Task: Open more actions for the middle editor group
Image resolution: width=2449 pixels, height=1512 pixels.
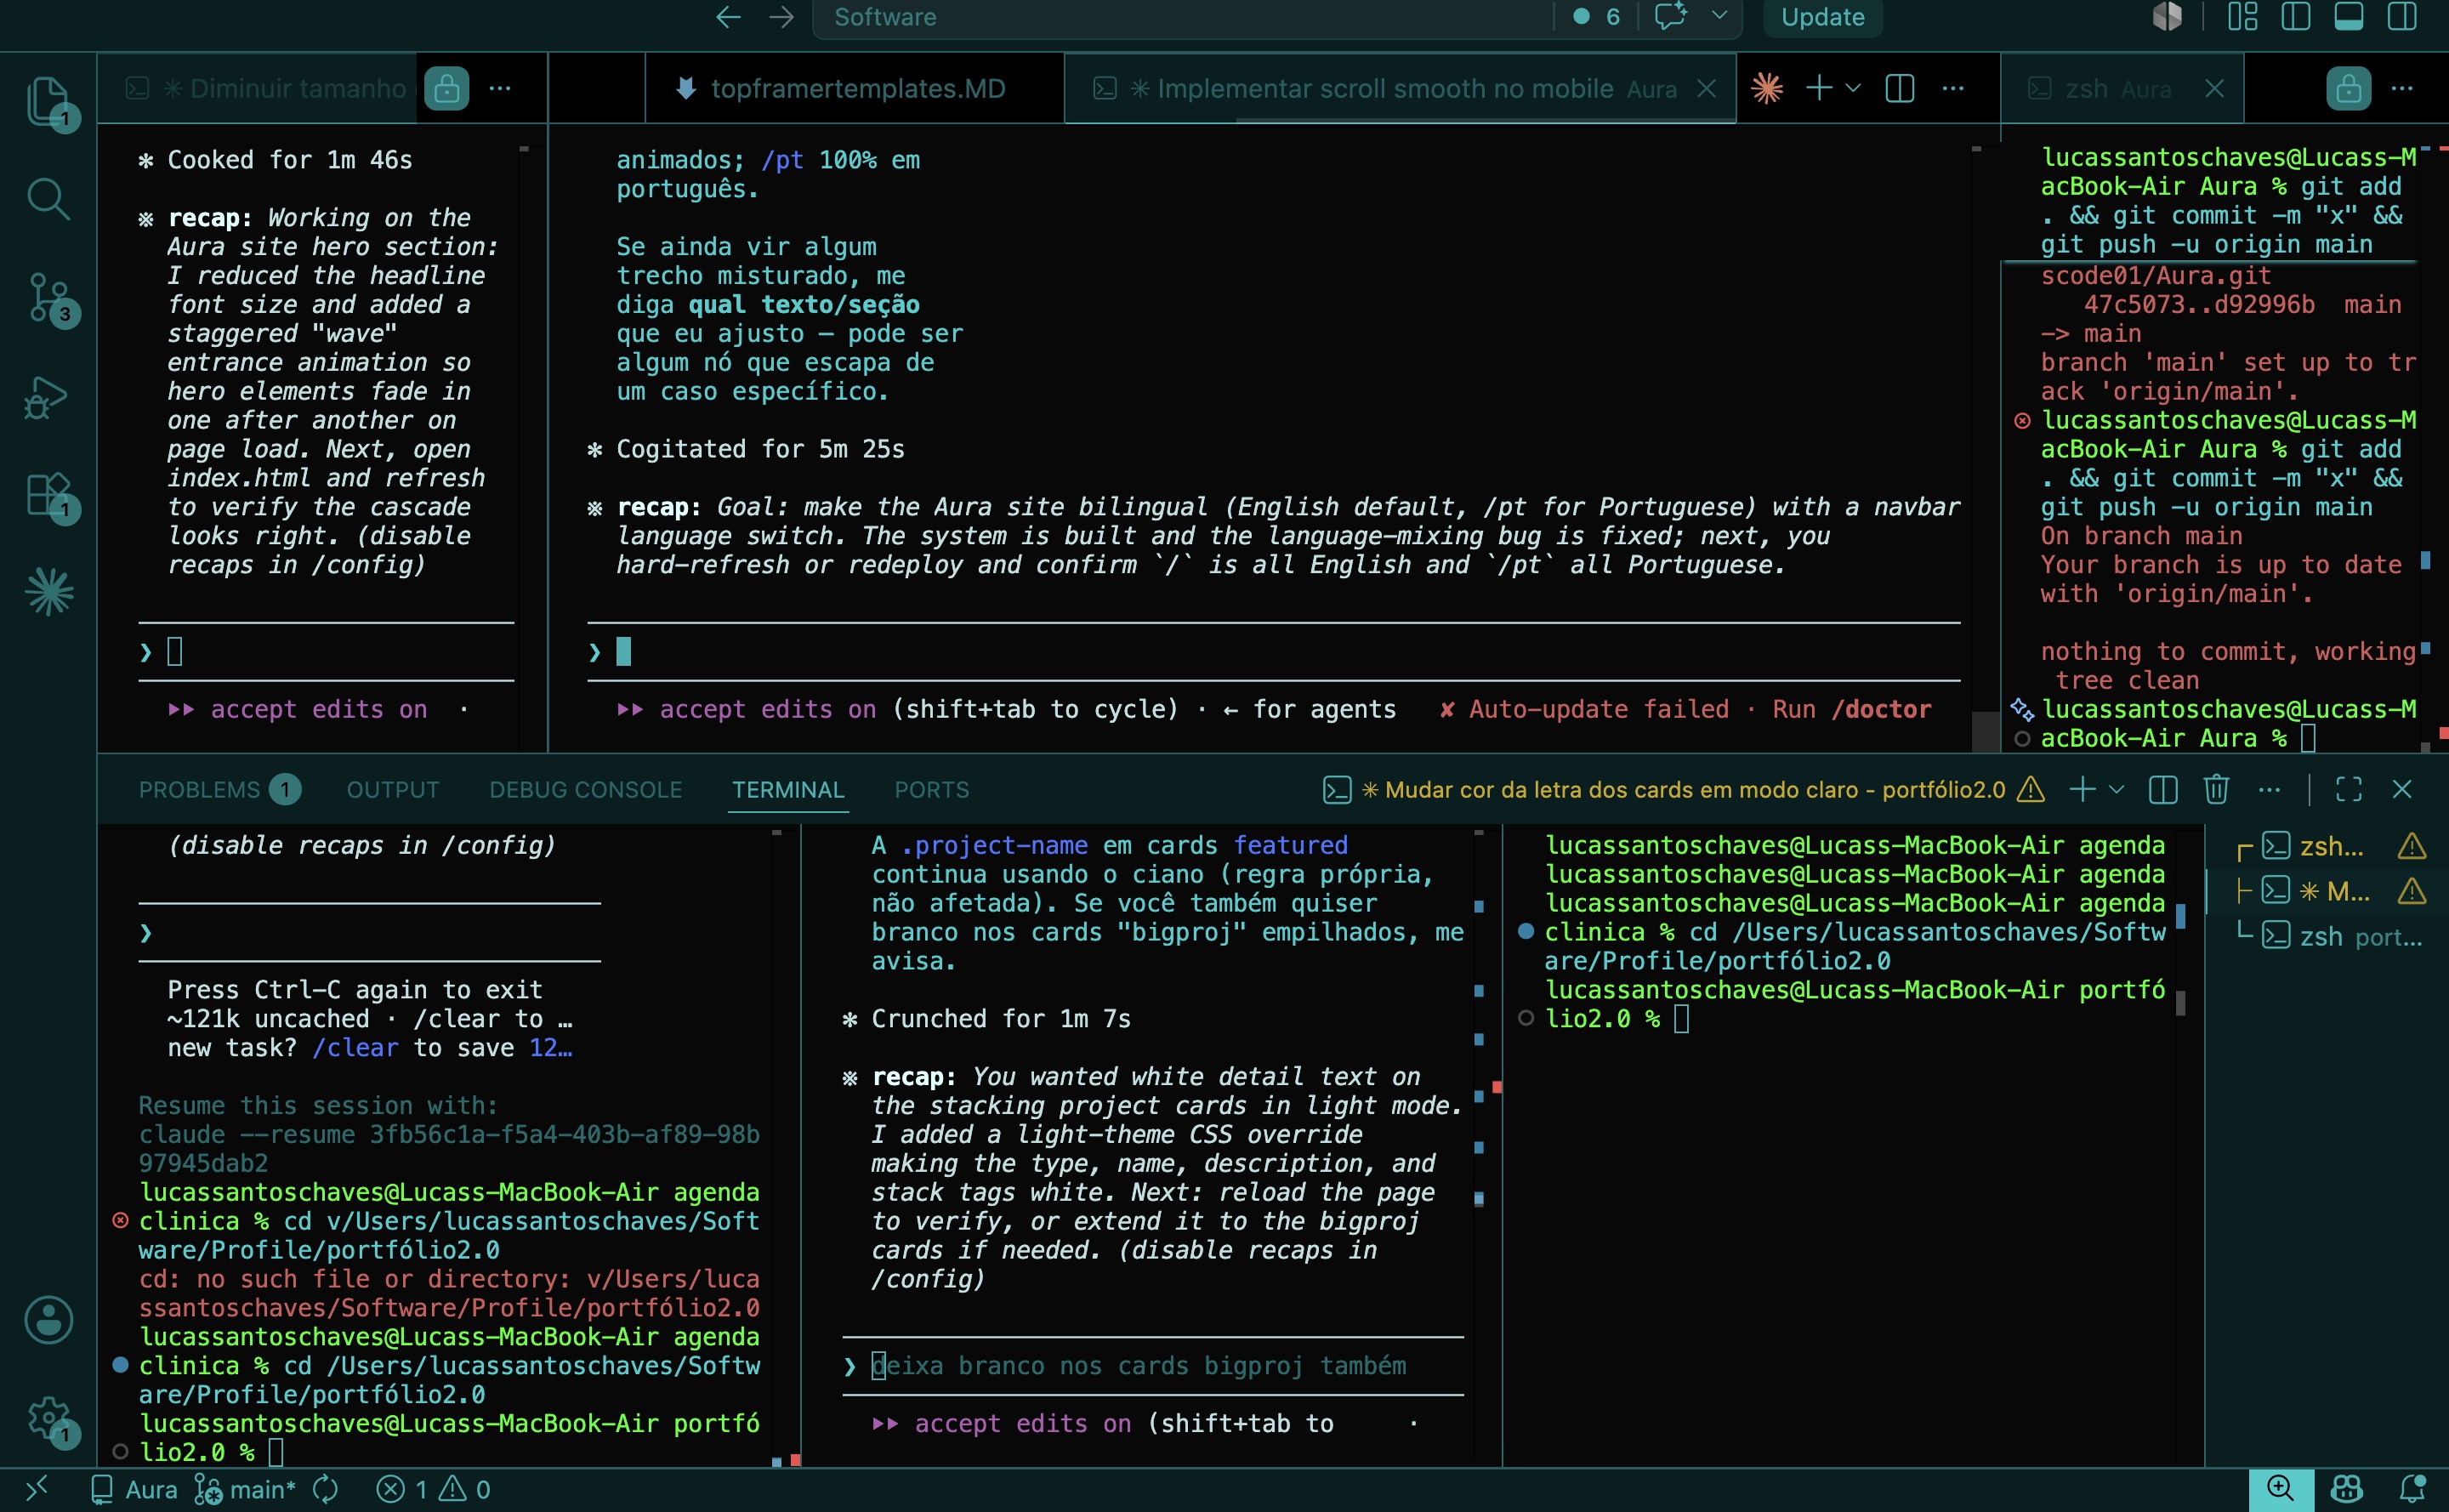Action: 1953,89
